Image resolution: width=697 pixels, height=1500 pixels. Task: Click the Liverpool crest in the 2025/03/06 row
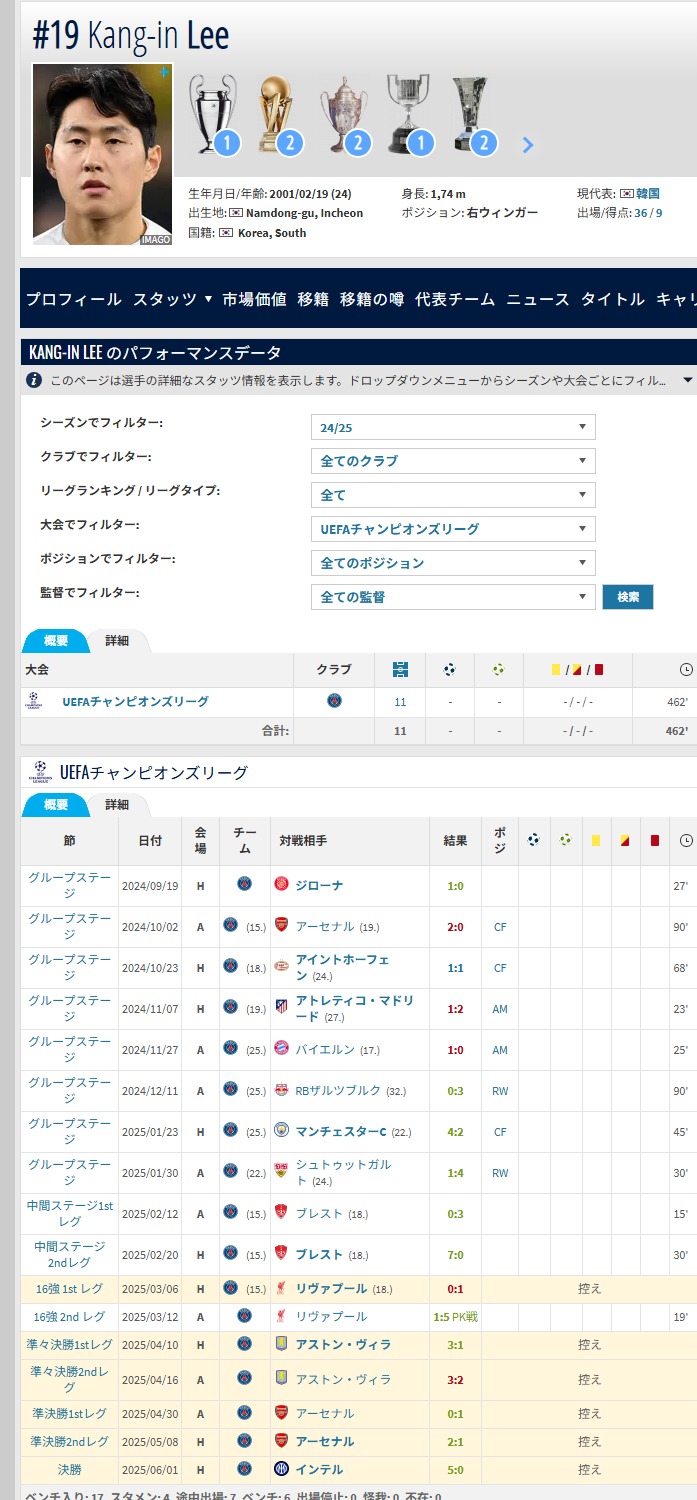[282, 1288]
